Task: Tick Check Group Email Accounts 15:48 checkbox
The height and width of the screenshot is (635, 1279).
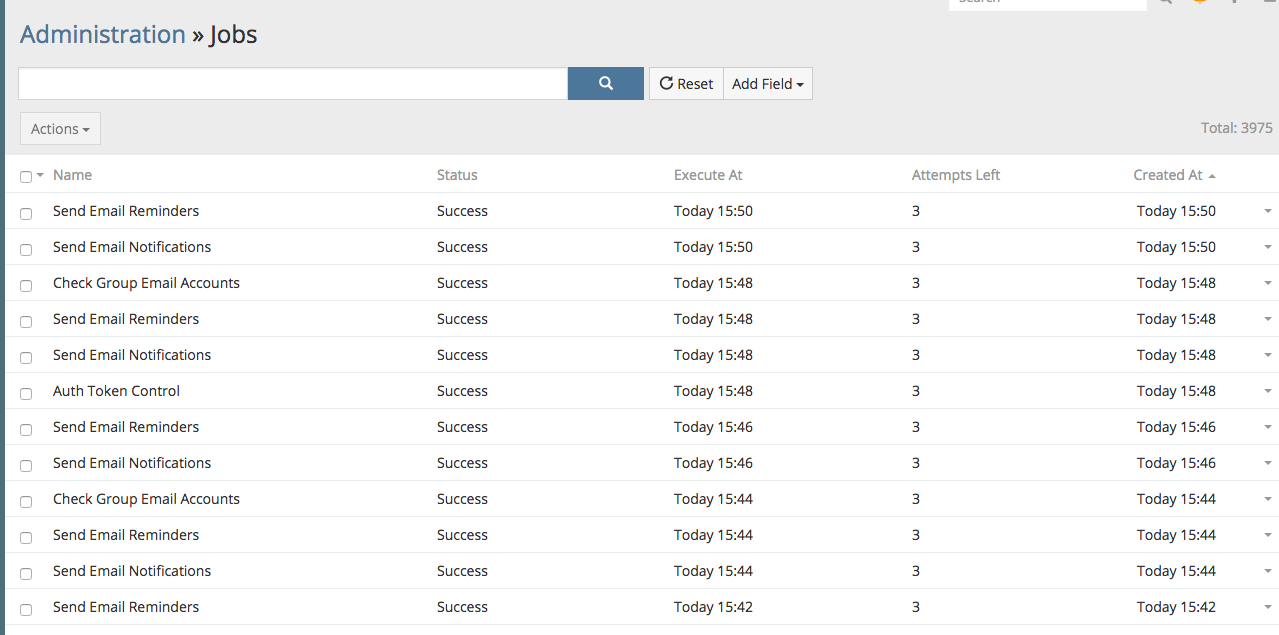Action: [26, 285]
